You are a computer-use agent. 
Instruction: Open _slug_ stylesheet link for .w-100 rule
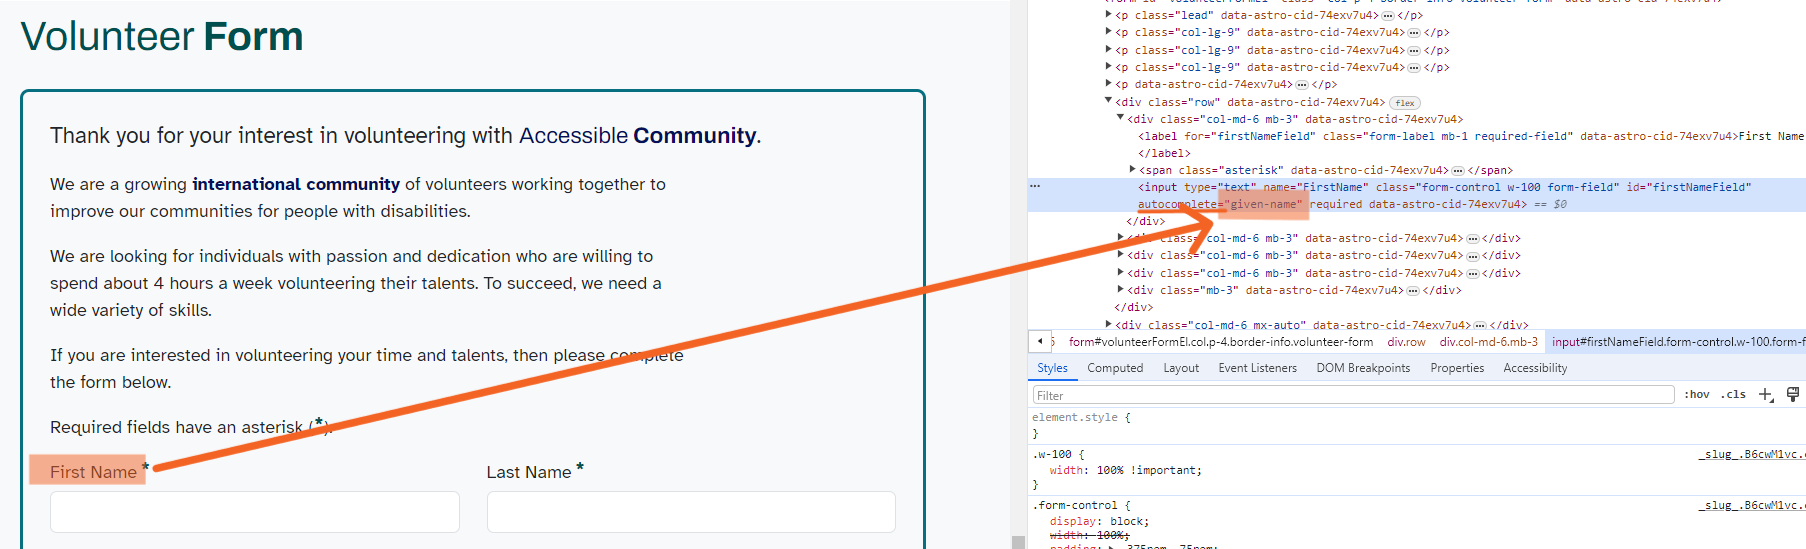1751,454
